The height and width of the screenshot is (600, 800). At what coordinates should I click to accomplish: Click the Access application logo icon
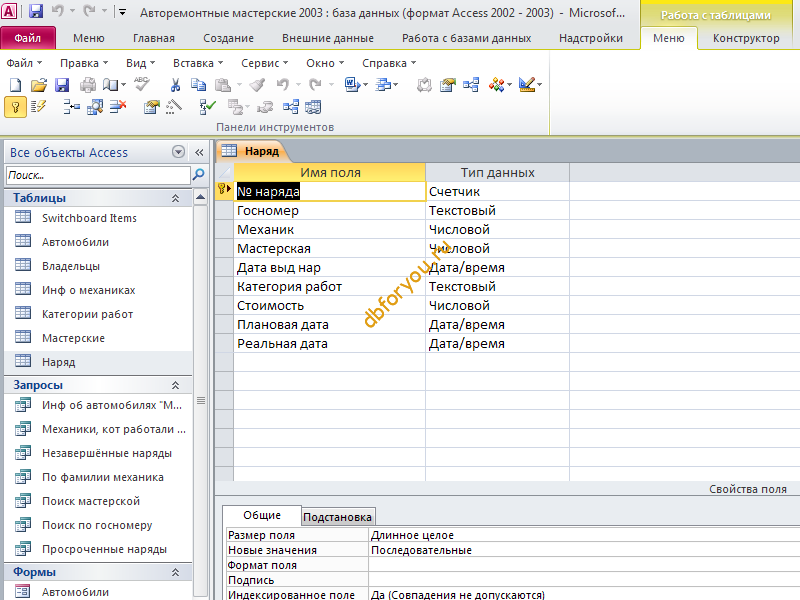[x=9, y=11]
